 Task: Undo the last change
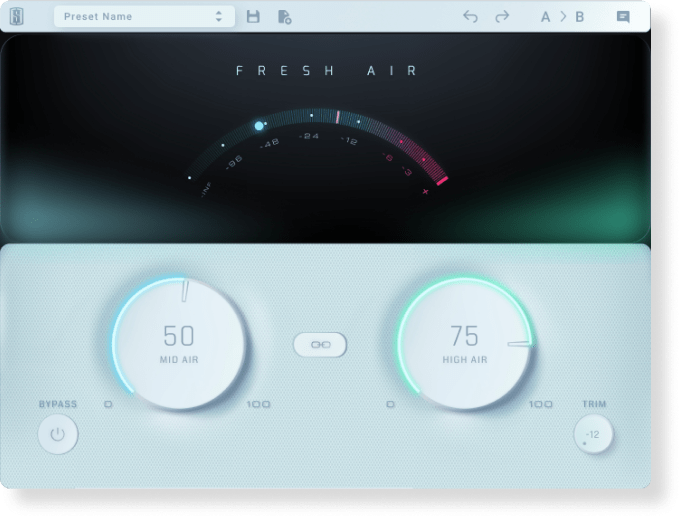coord(470,16)
